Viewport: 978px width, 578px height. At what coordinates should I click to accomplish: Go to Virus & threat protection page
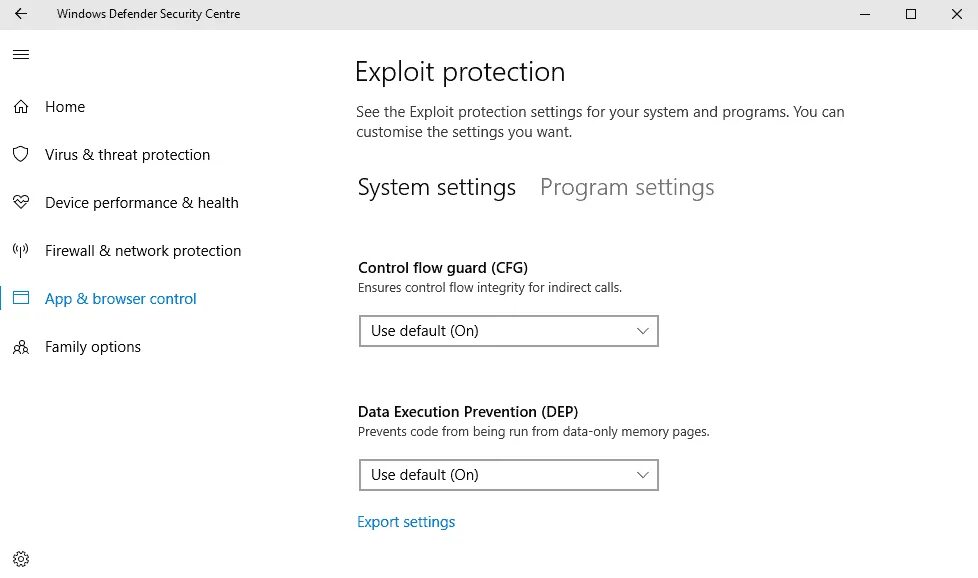tap(127, 155)
